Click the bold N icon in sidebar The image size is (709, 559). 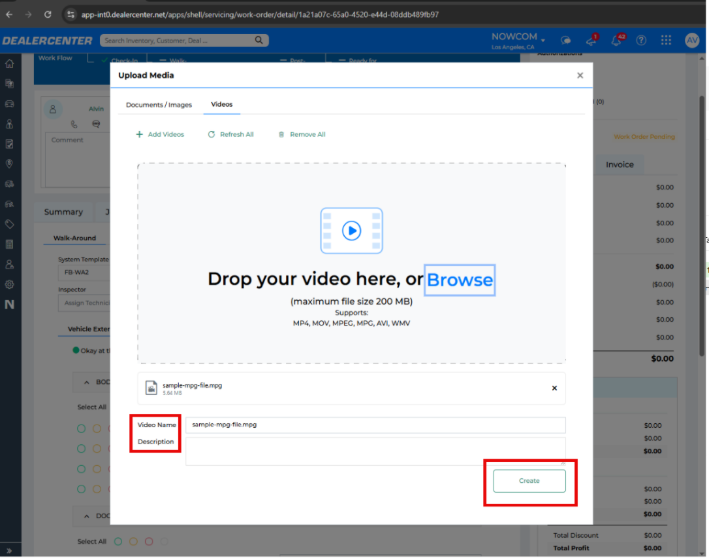(9, 304)
